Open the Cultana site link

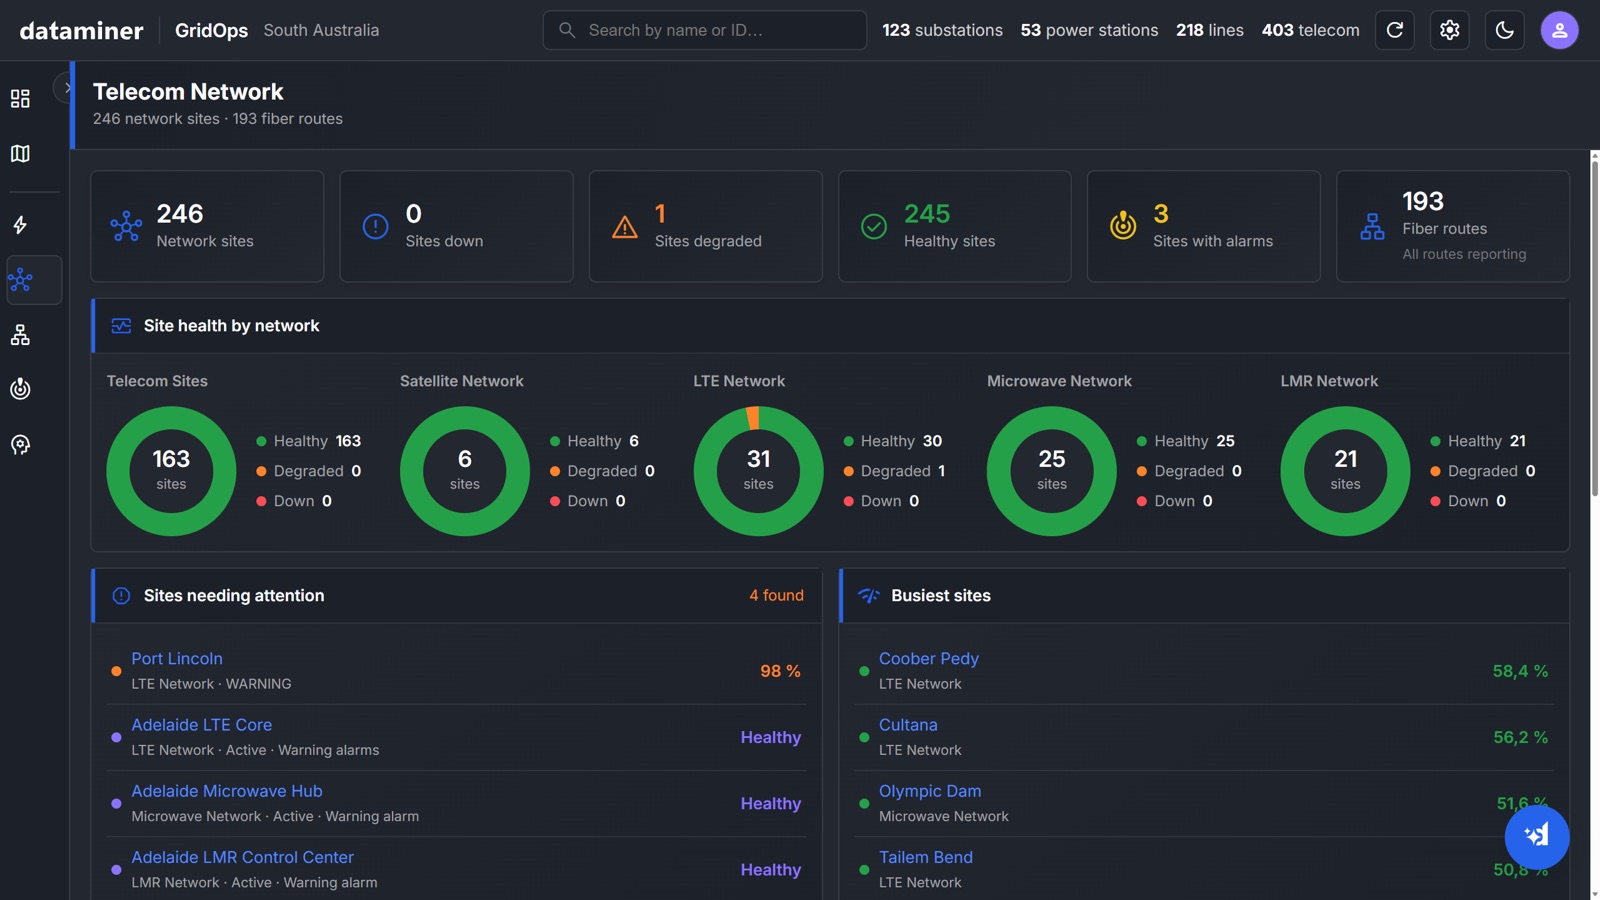[x=908, y=724]
